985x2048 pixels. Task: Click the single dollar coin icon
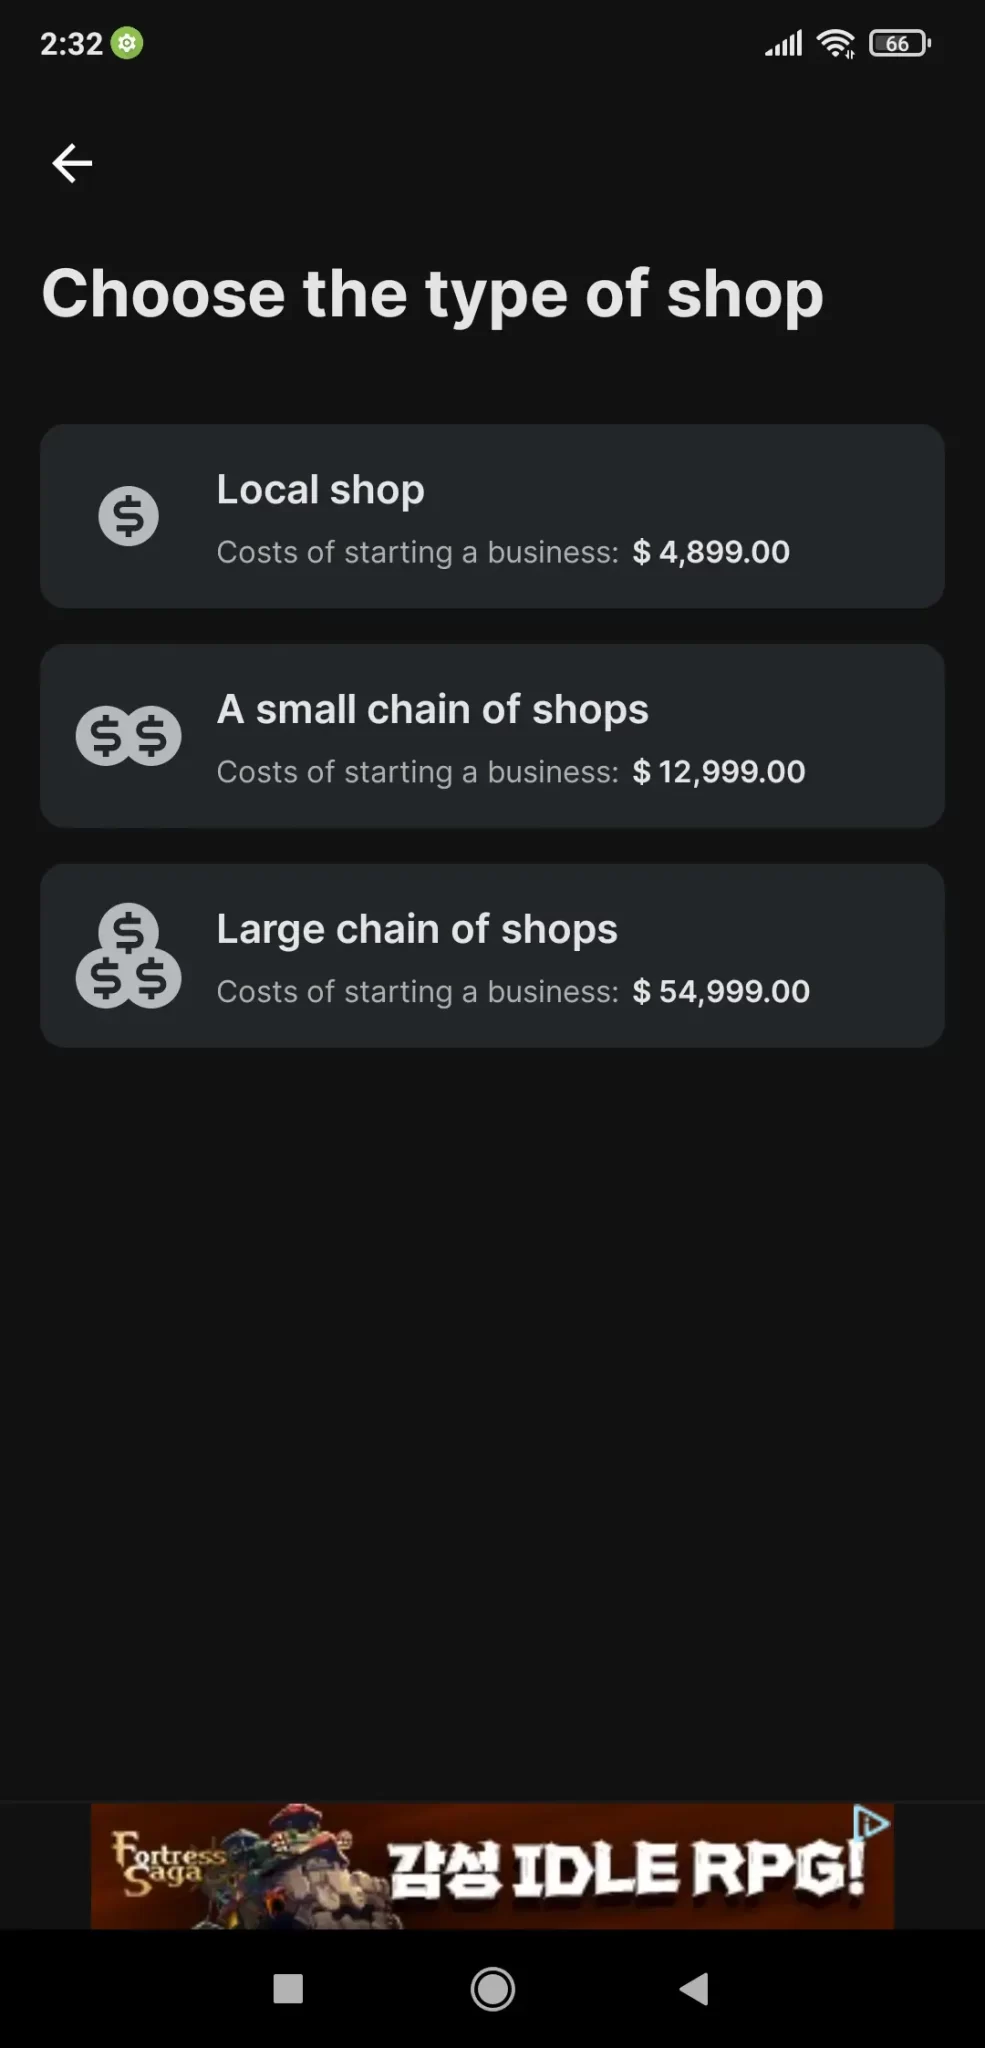coord(128,516)
